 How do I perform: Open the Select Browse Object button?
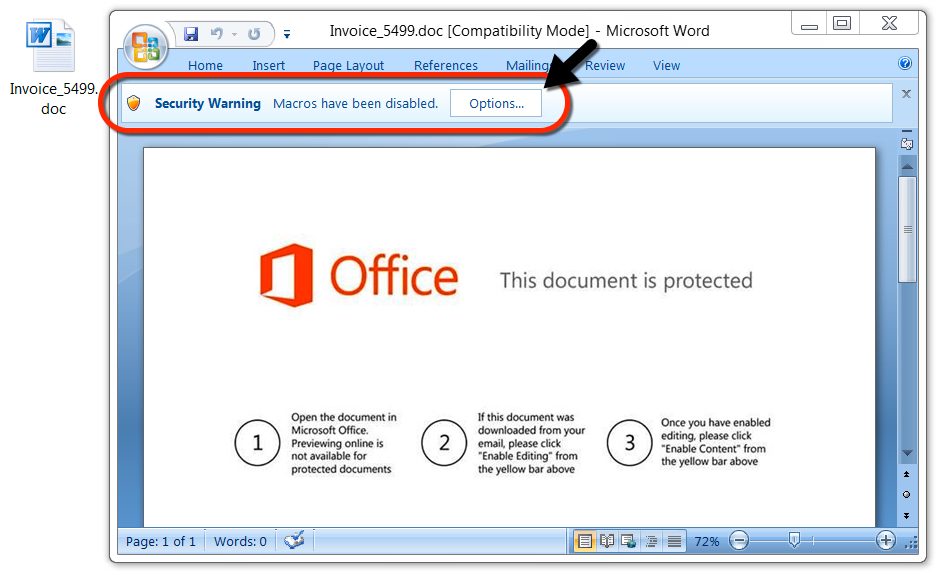pos(906,494)
